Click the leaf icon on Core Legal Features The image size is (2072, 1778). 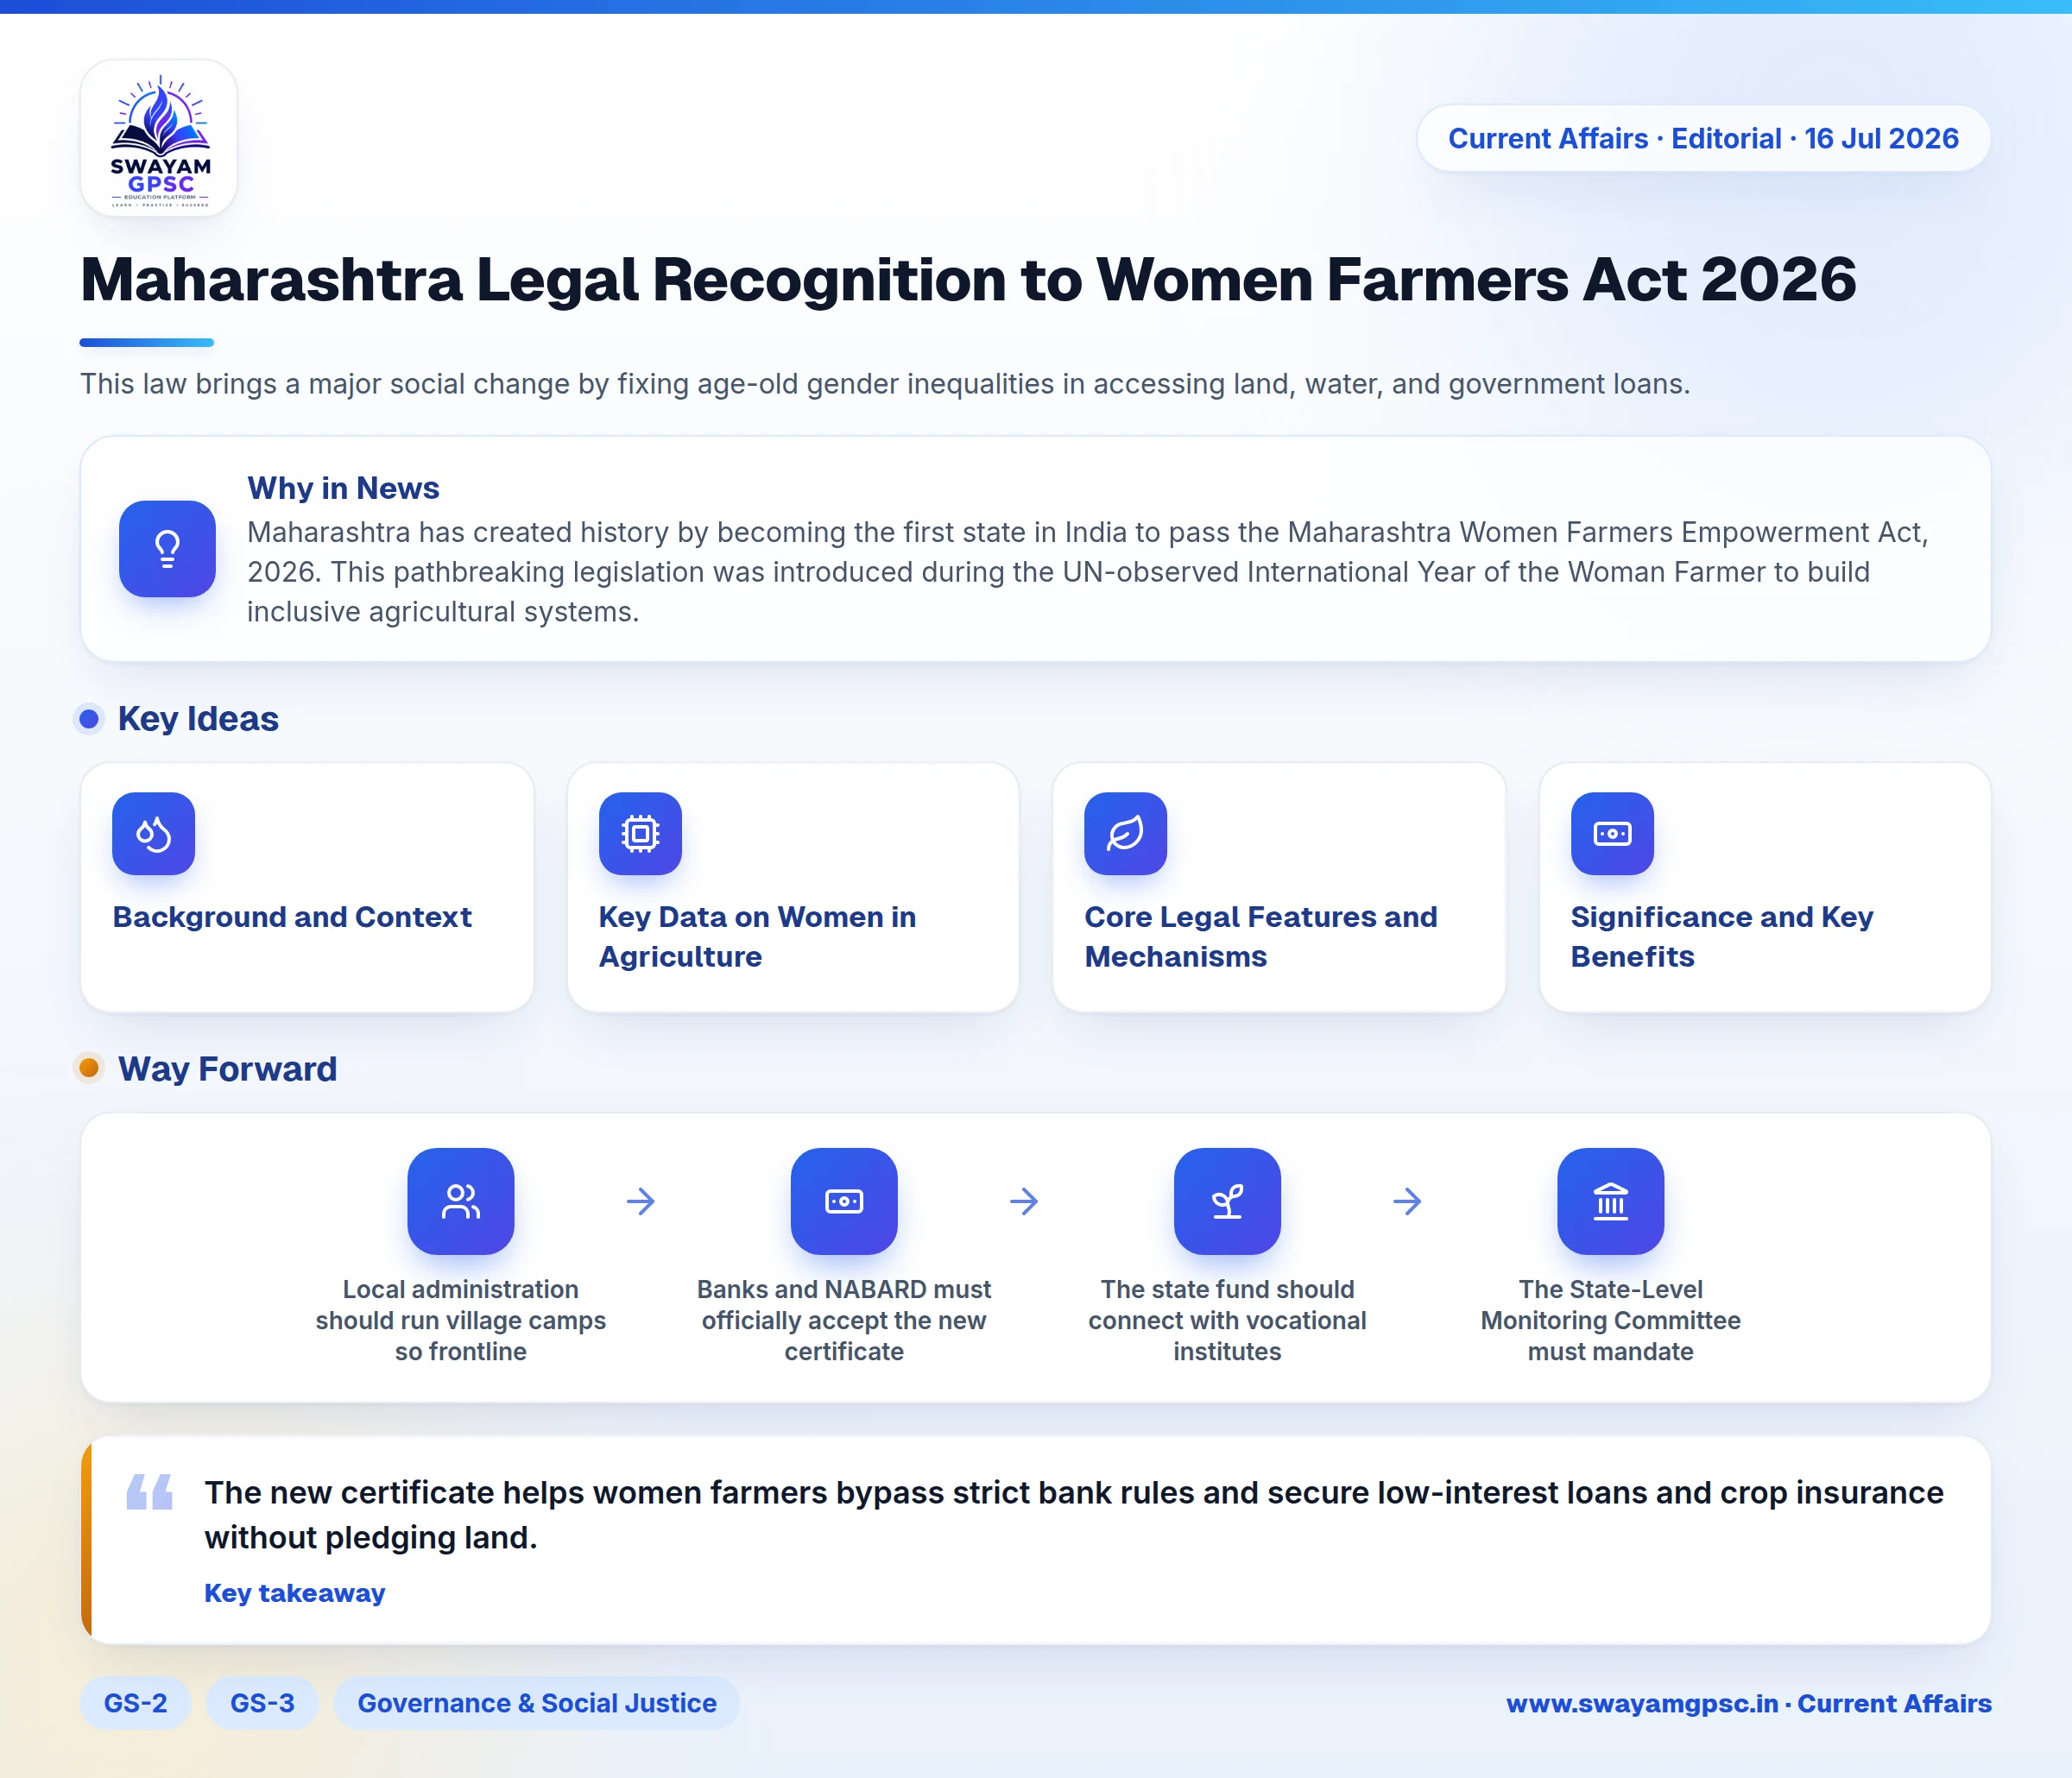pos(1125,834)
